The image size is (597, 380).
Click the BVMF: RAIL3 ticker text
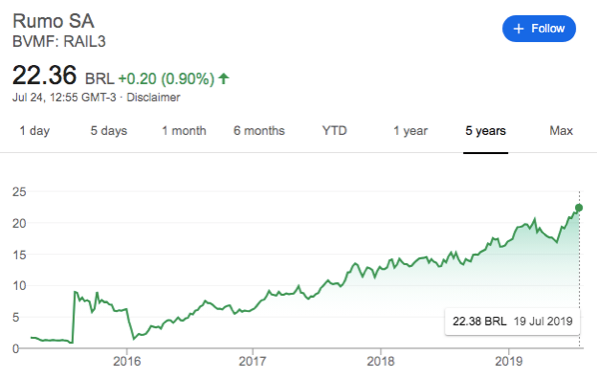pyautogui.click(x=59, y=41)
